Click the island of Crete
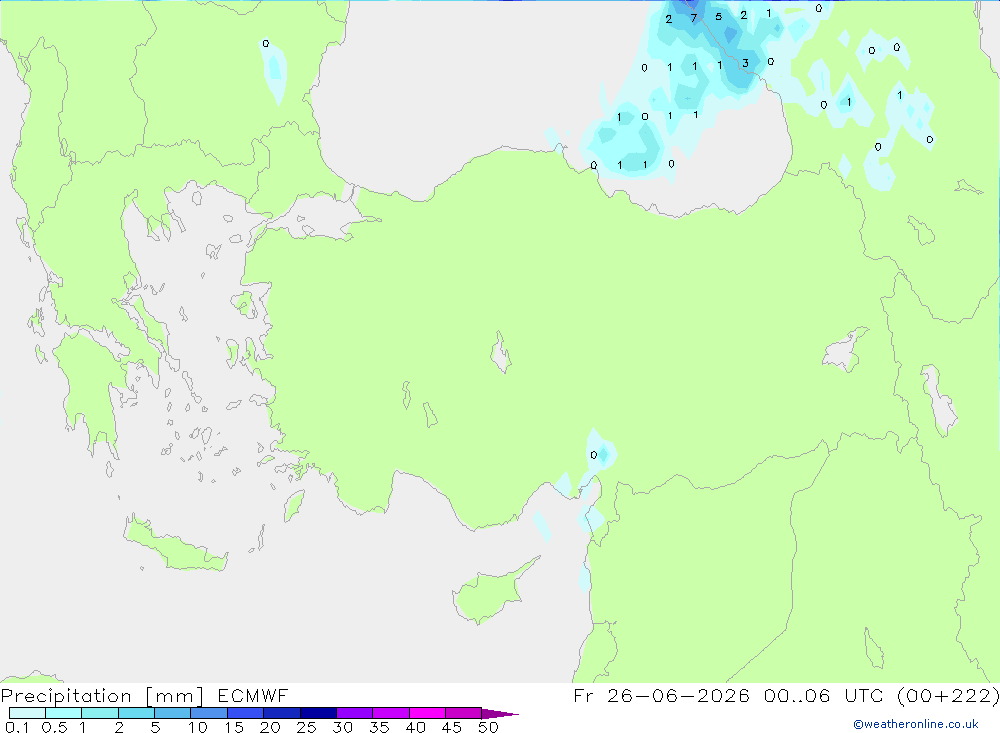Screen dimensions: 1000x733 tap(175, 544)
